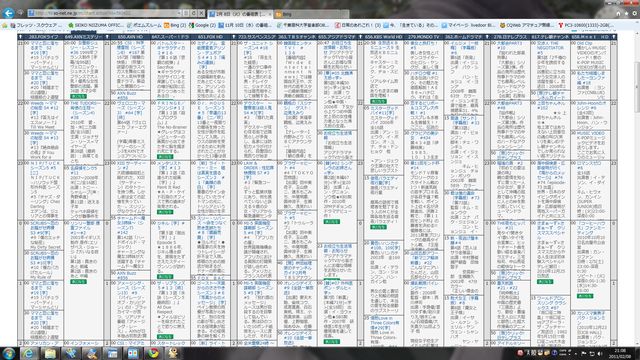This screenshot has width=640, height=360.
Task: Open the IE home icon
Action: [x=618, y=13]
